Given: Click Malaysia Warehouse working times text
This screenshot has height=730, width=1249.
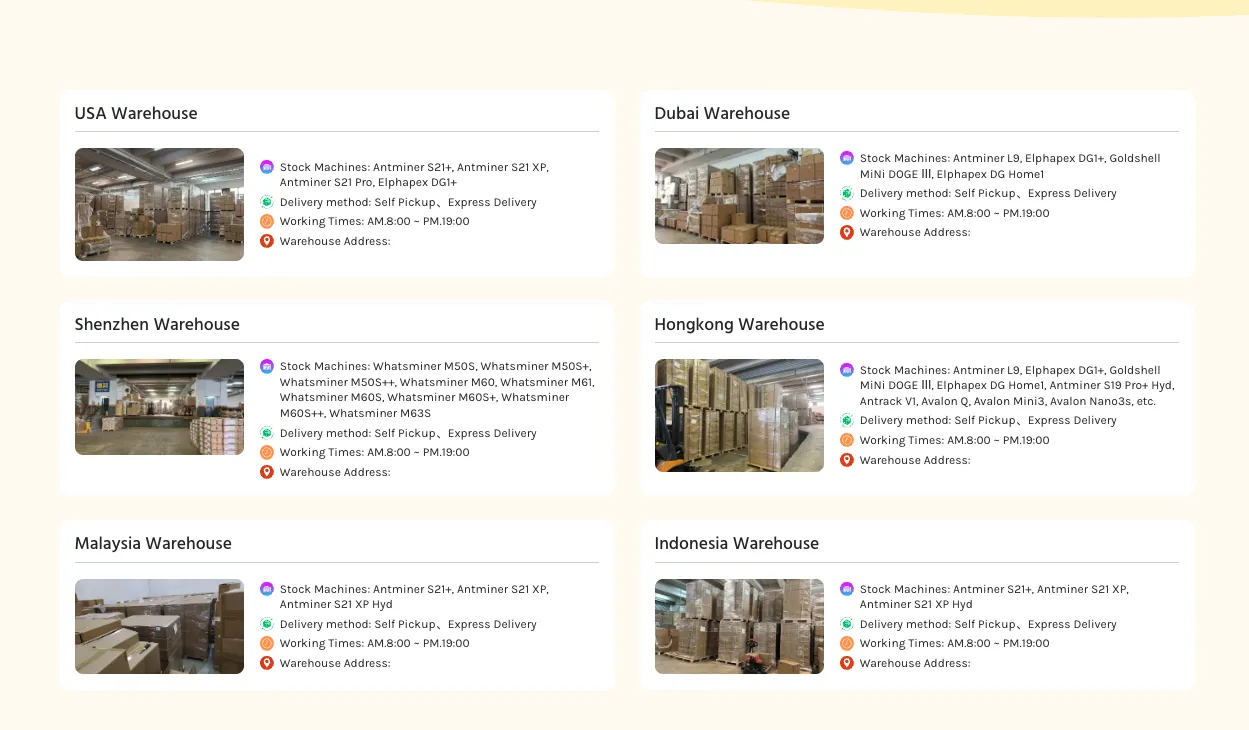Looking at the screenshot, I should pos(374,643).
